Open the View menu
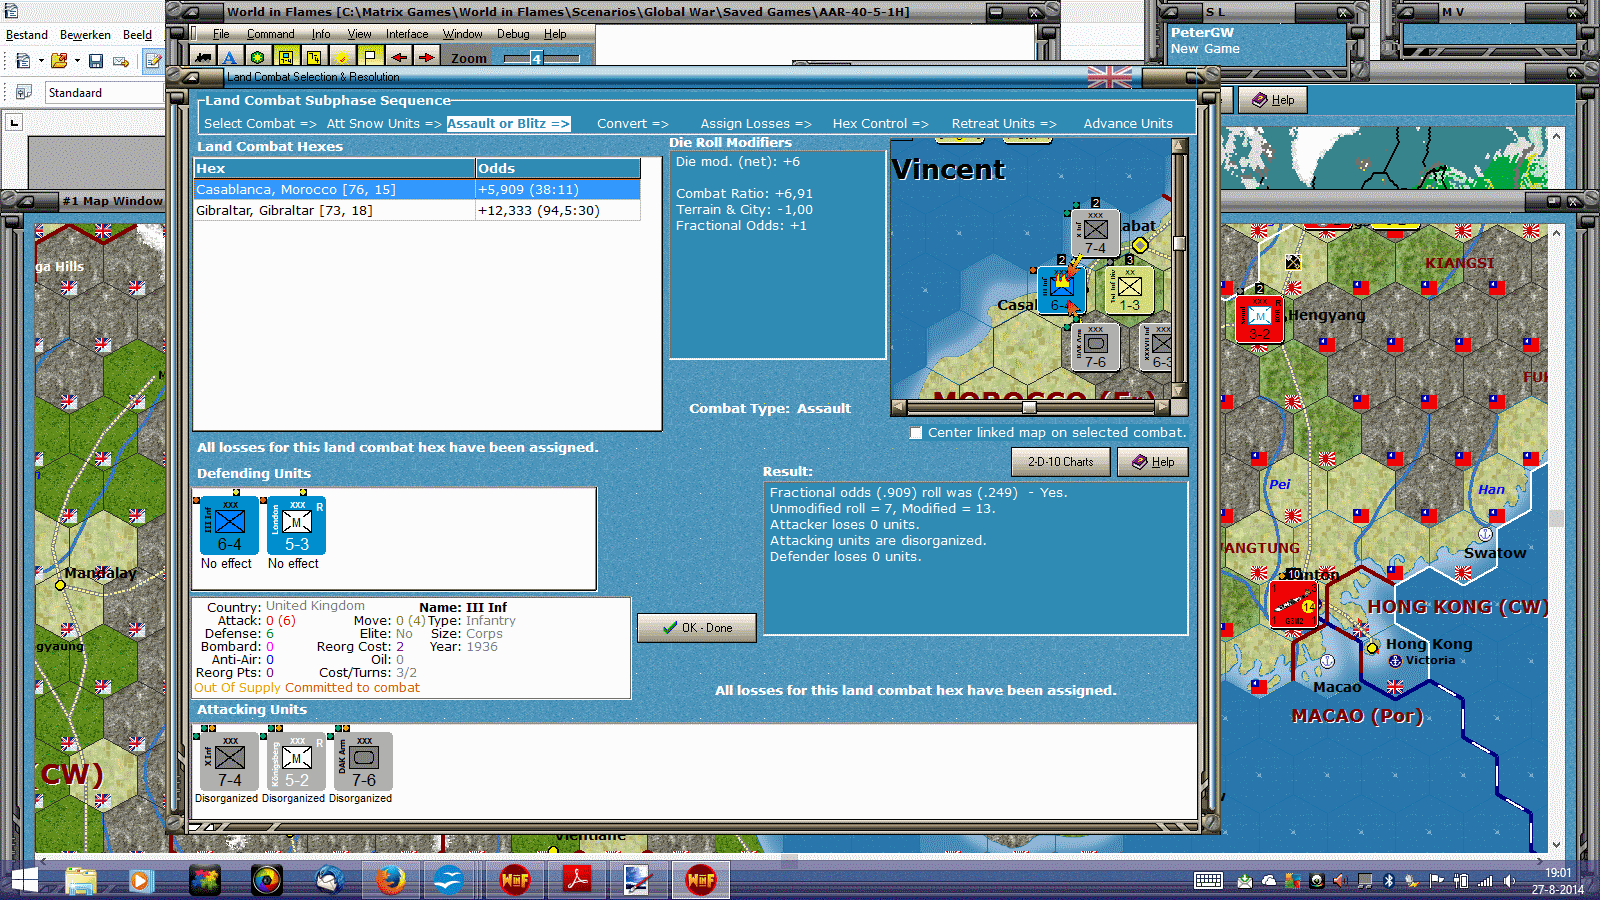Image resolution: width=1600 pixels, height=900 pixels. tap(359, 34)
